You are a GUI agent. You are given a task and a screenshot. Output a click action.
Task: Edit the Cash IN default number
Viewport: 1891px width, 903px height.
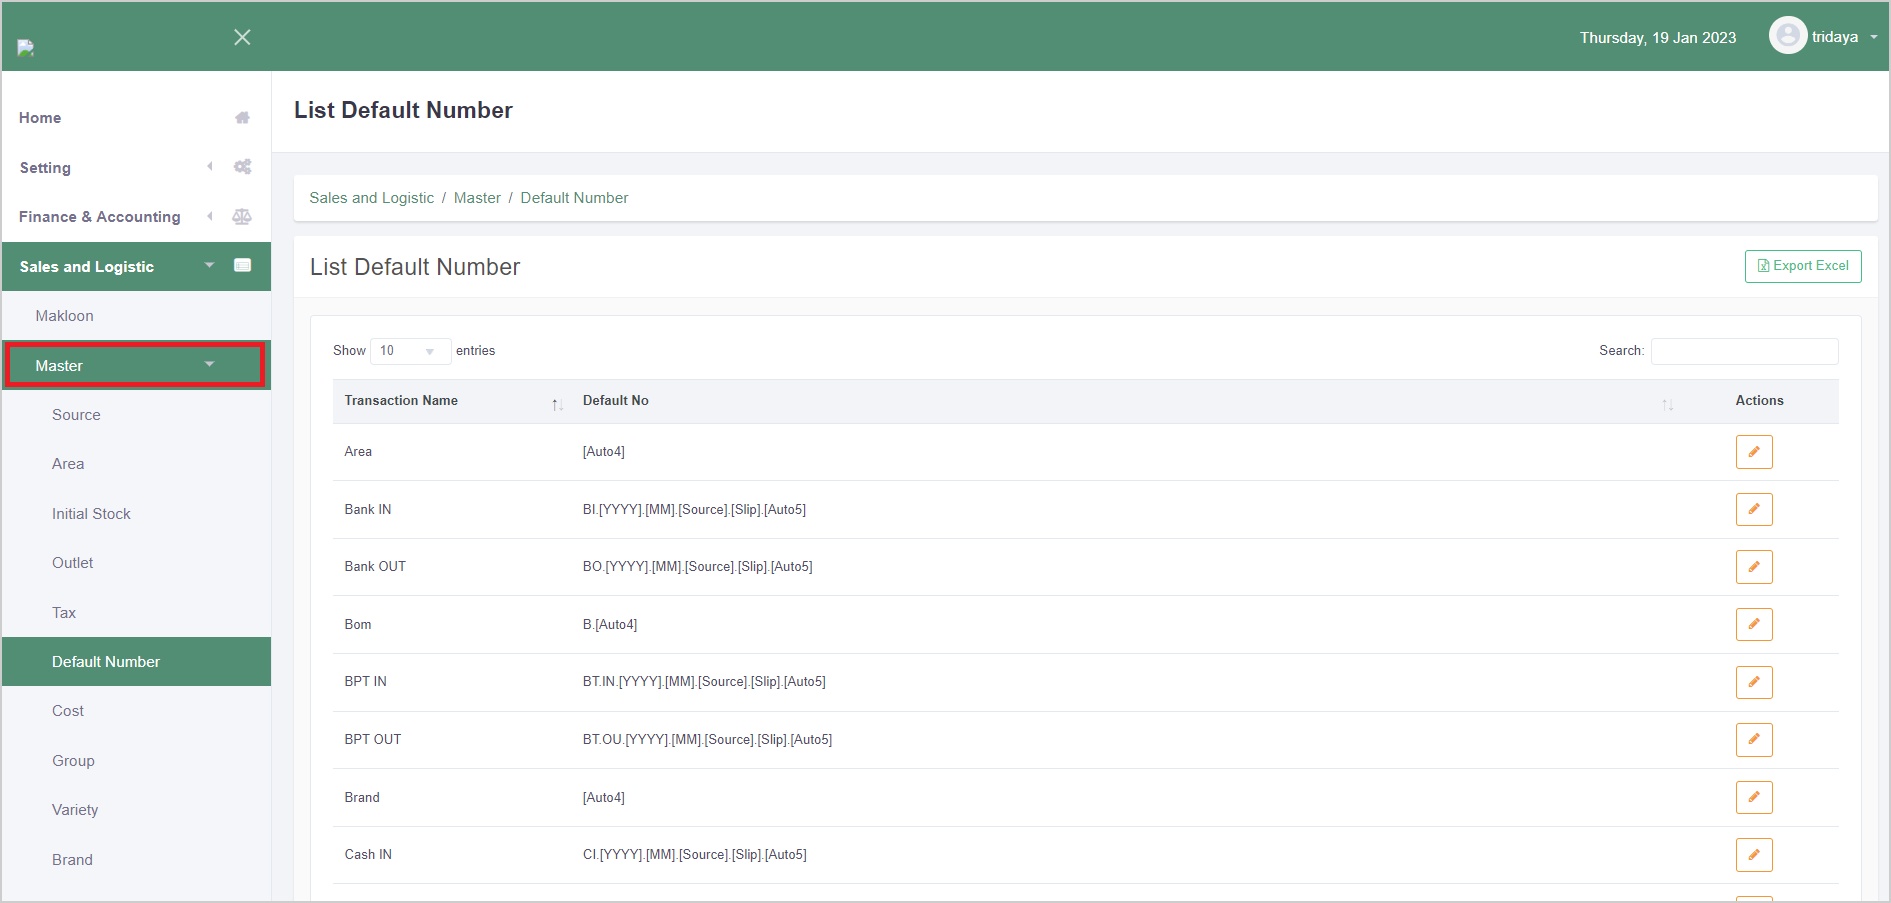pos(1753,855)
